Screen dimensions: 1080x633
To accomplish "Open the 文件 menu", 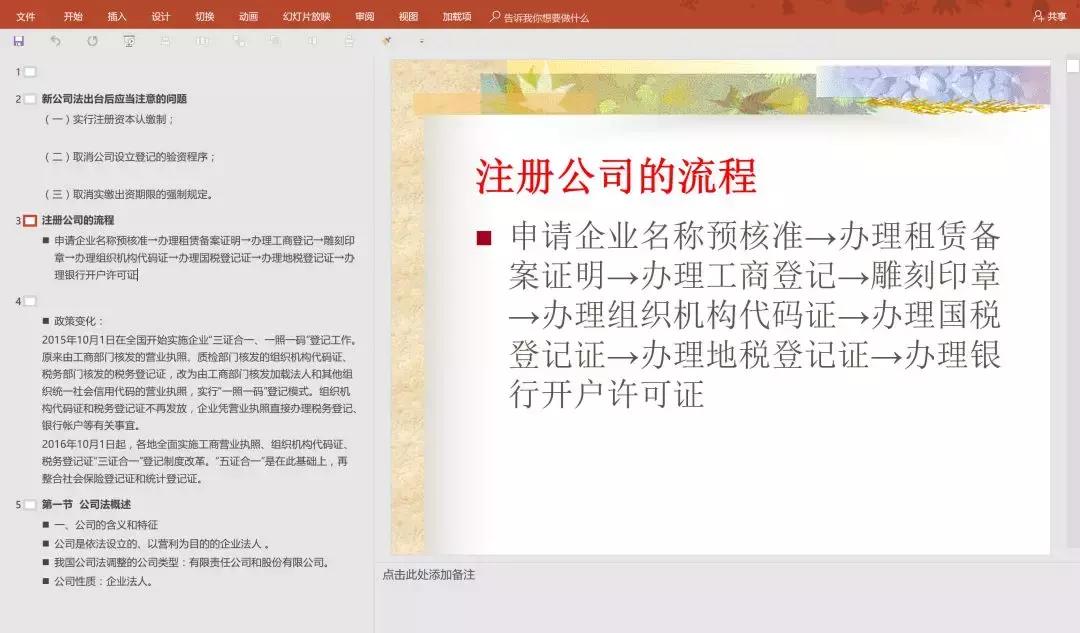I will [x=26, y=16].
